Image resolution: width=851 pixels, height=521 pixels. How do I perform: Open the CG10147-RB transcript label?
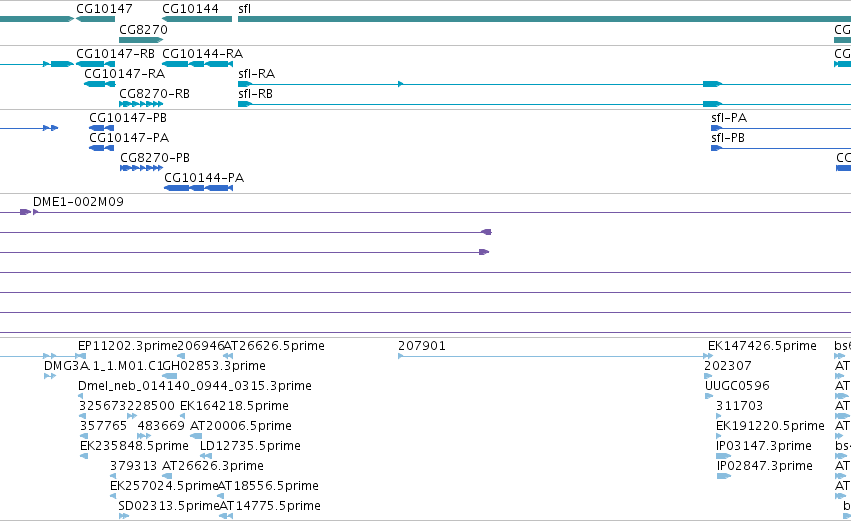coord(115,54)
